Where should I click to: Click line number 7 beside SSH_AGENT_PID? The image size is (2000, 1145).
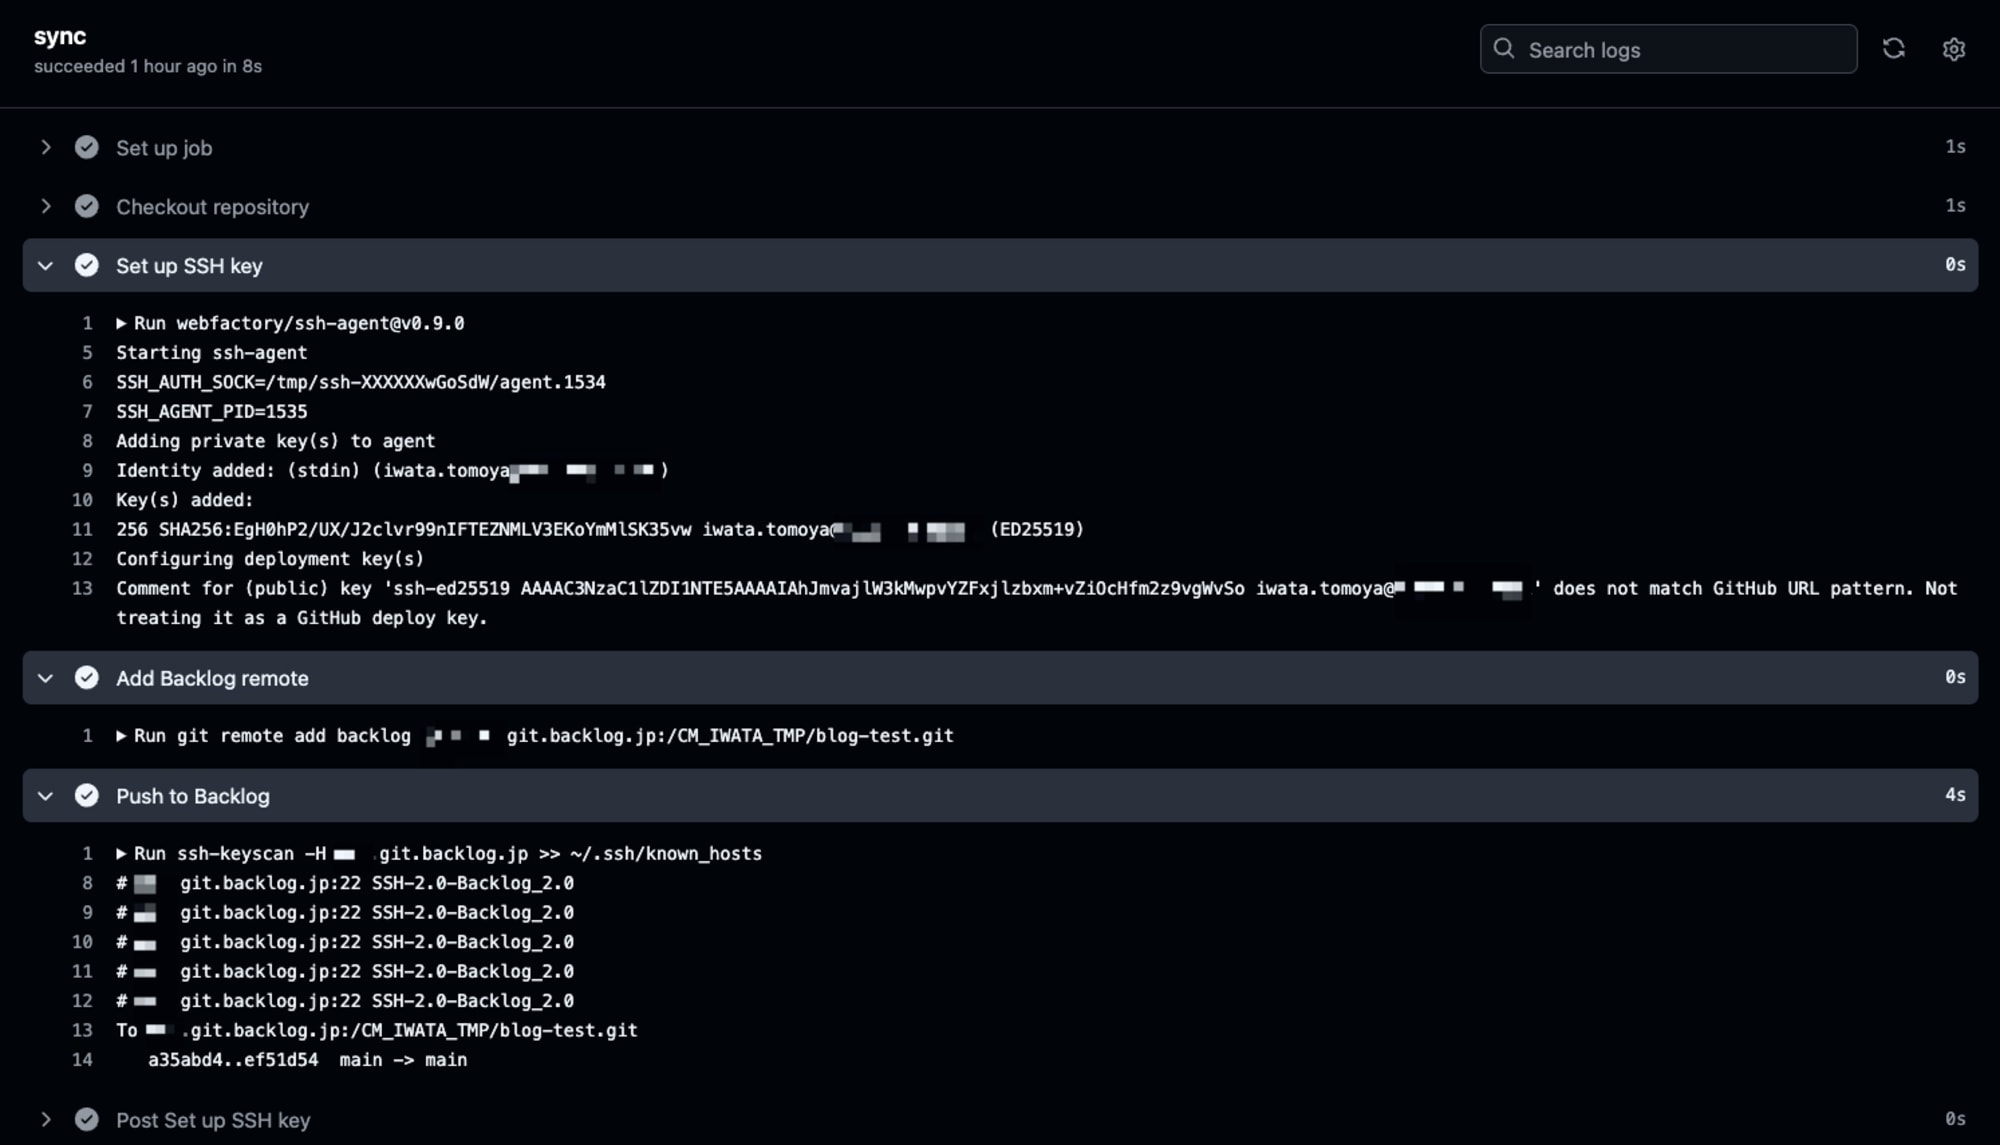pyautogui.click(x=87, y=412)
